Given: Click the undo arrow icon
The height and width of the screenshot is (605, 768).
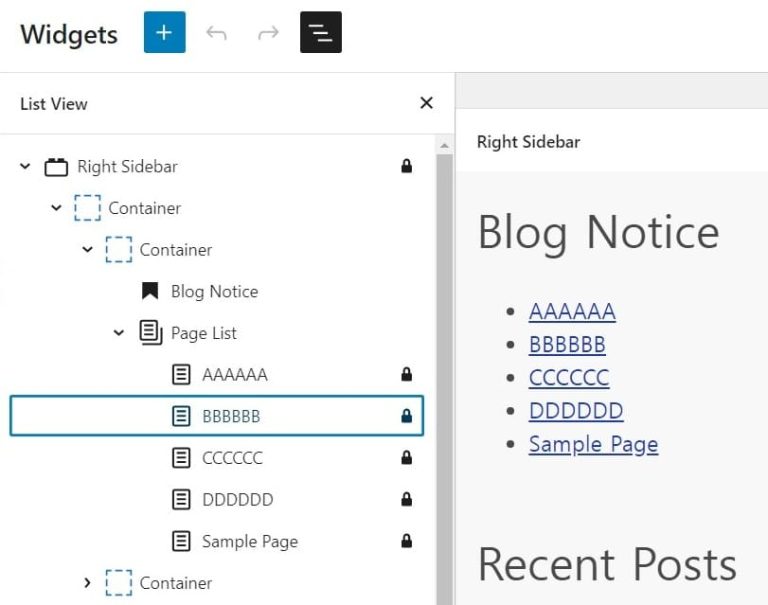Looking at the screenshot, I should click(216, 33).
